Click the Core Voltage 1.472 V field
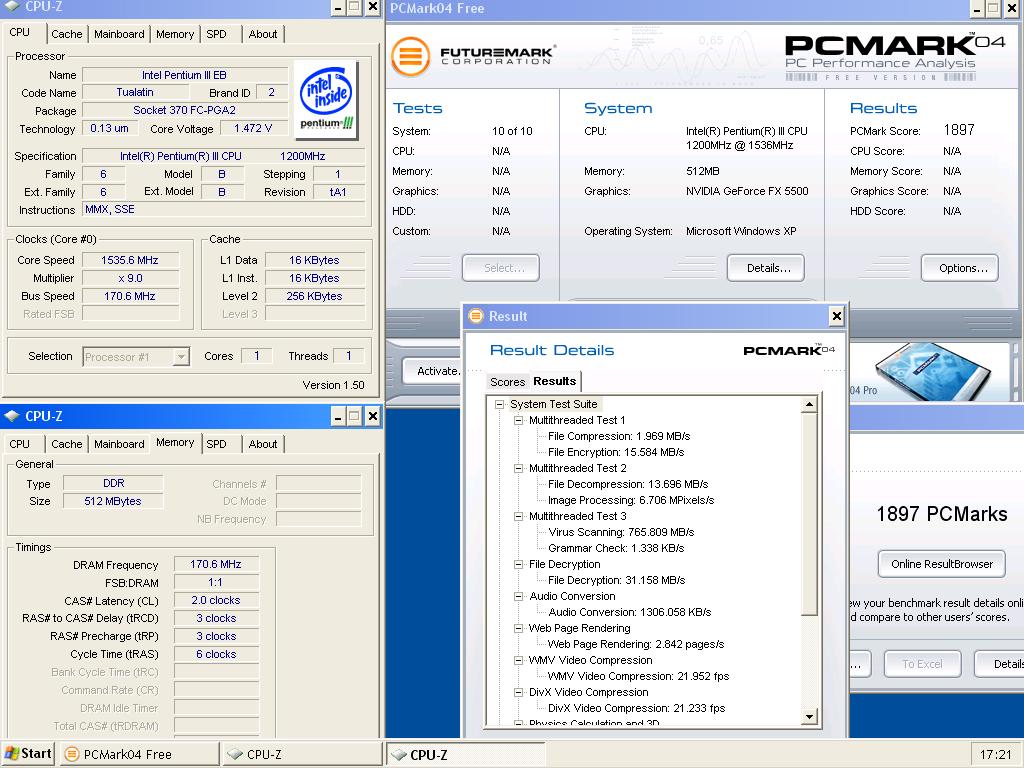 (253, 129)
